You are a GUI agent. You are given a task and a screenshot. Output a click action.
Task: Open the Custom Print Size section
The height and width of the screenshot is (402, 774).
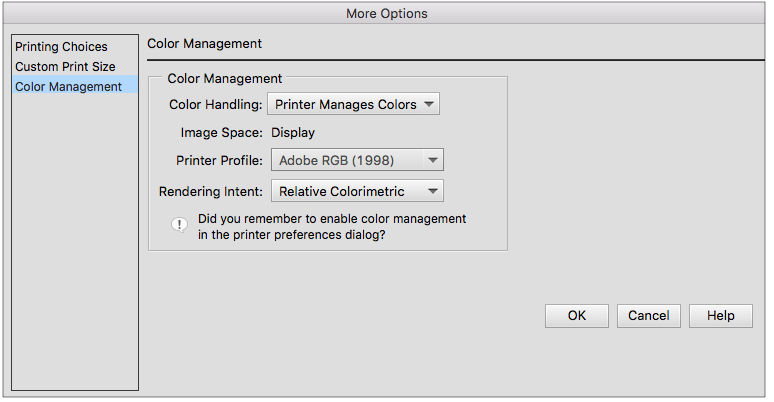click(65, 66)
